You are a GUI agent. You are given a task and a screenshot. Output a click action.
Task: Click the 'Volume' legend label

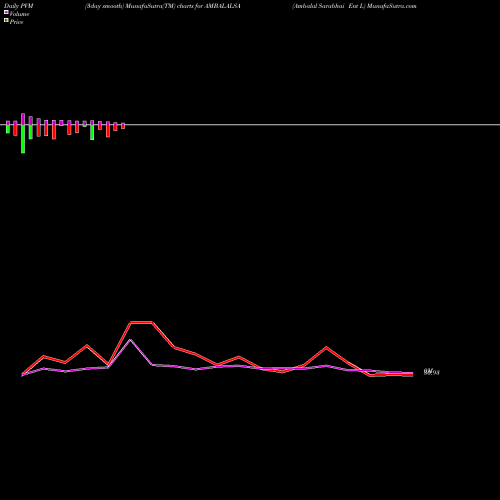coord(19,14)
